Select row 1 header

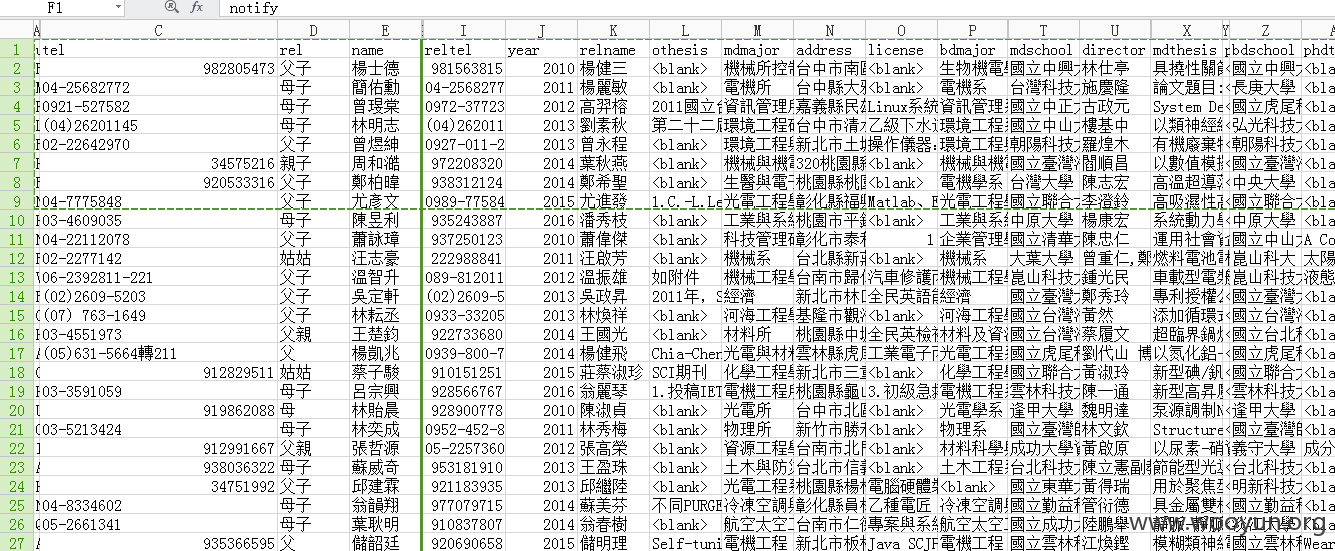point(16,49)
